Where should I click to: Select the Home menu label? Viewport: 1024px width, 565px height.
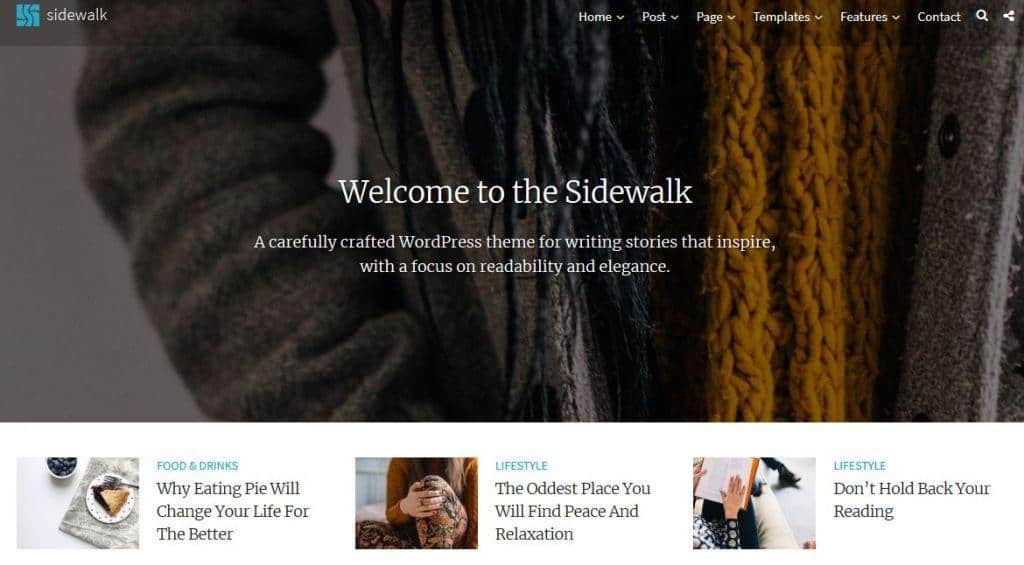pos(595,17)
